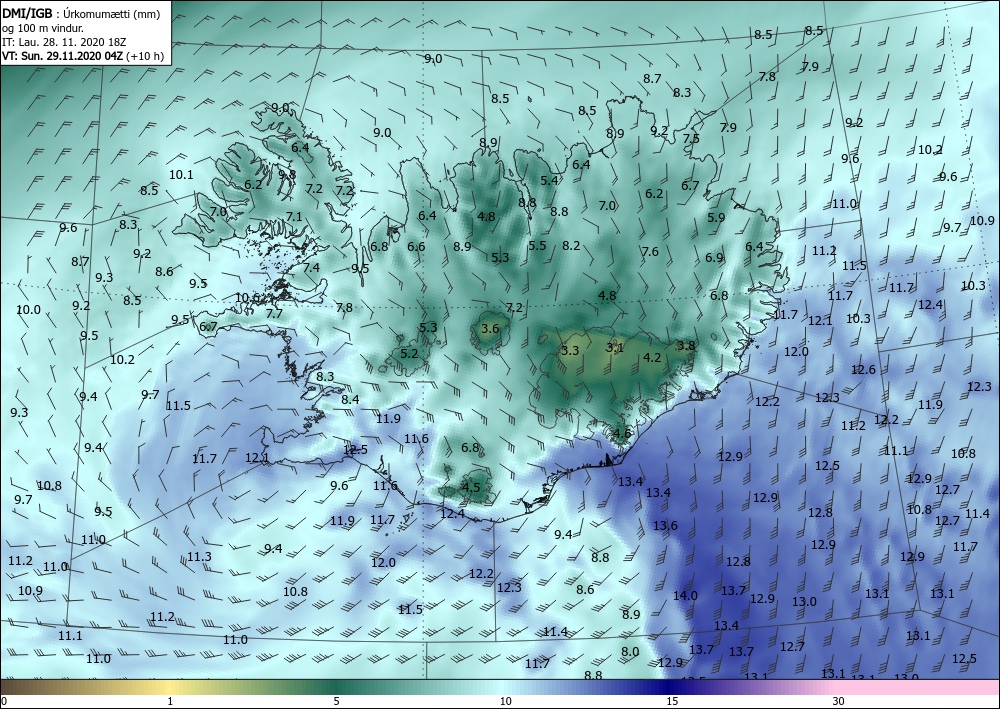The height and width of the screenshot is (709, 1000).
Task: Click the '0' label on the color scale
Action: click(x=3, y=701)
